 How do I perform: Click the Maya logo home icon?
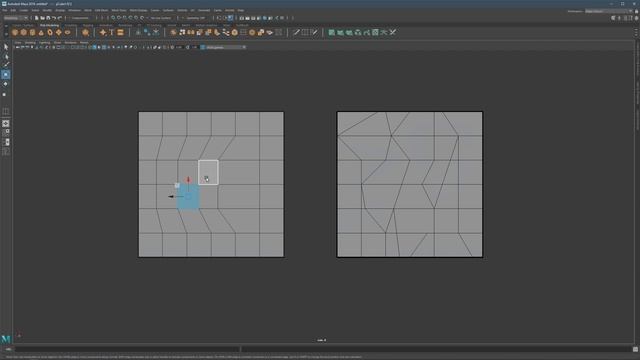tap(6, 339)
